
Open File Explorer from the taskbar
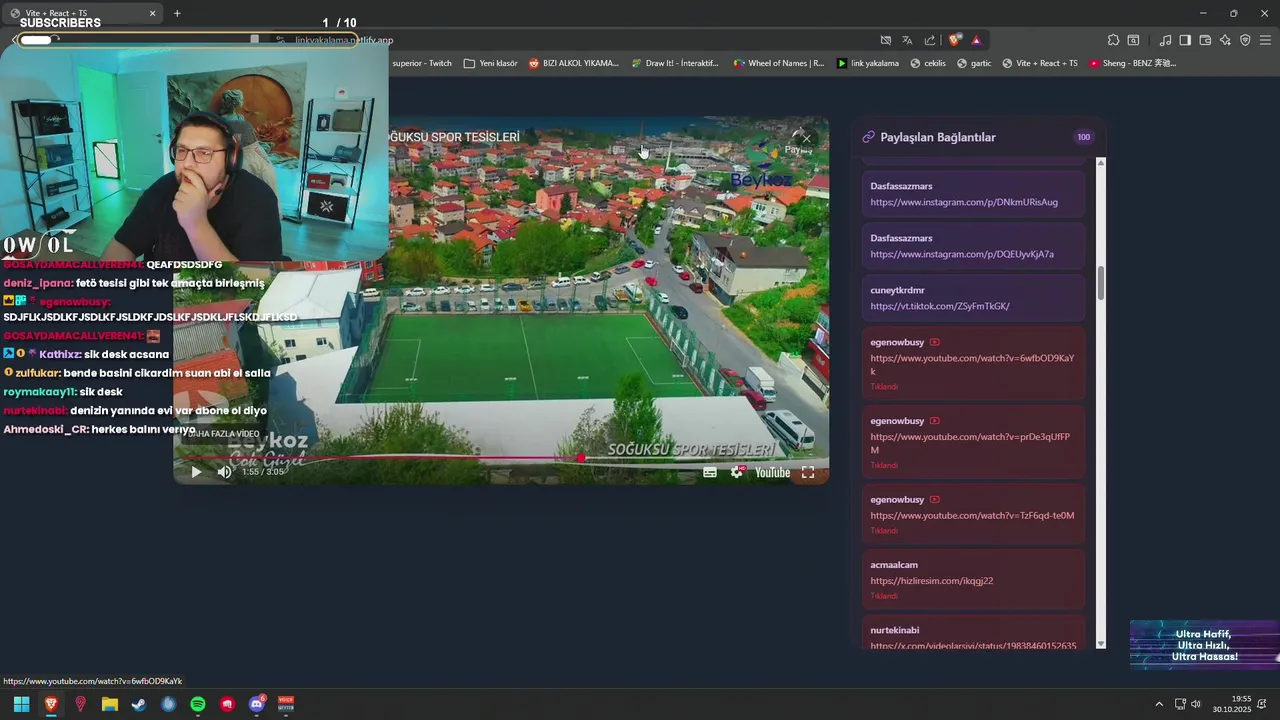(110, 704)
